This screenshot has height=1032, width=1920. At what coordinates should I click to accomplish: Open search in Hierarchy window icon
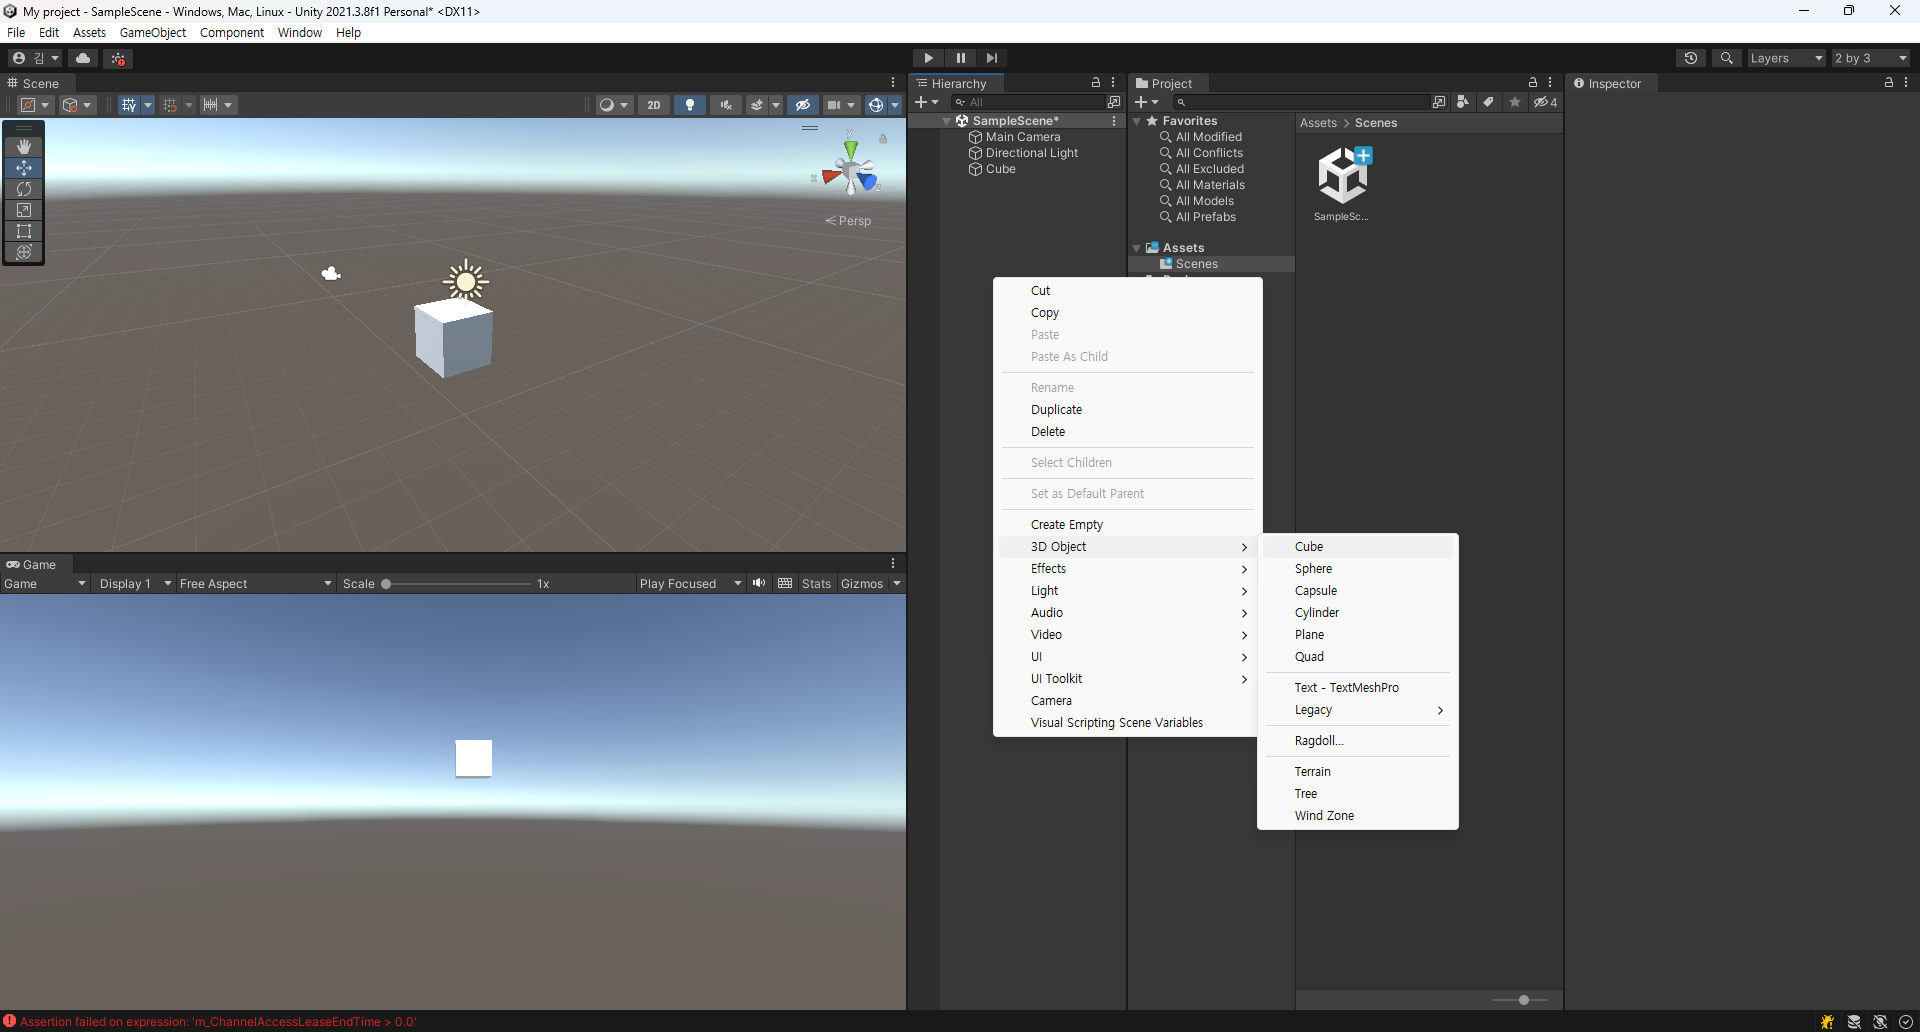[x=1114, y=102]
